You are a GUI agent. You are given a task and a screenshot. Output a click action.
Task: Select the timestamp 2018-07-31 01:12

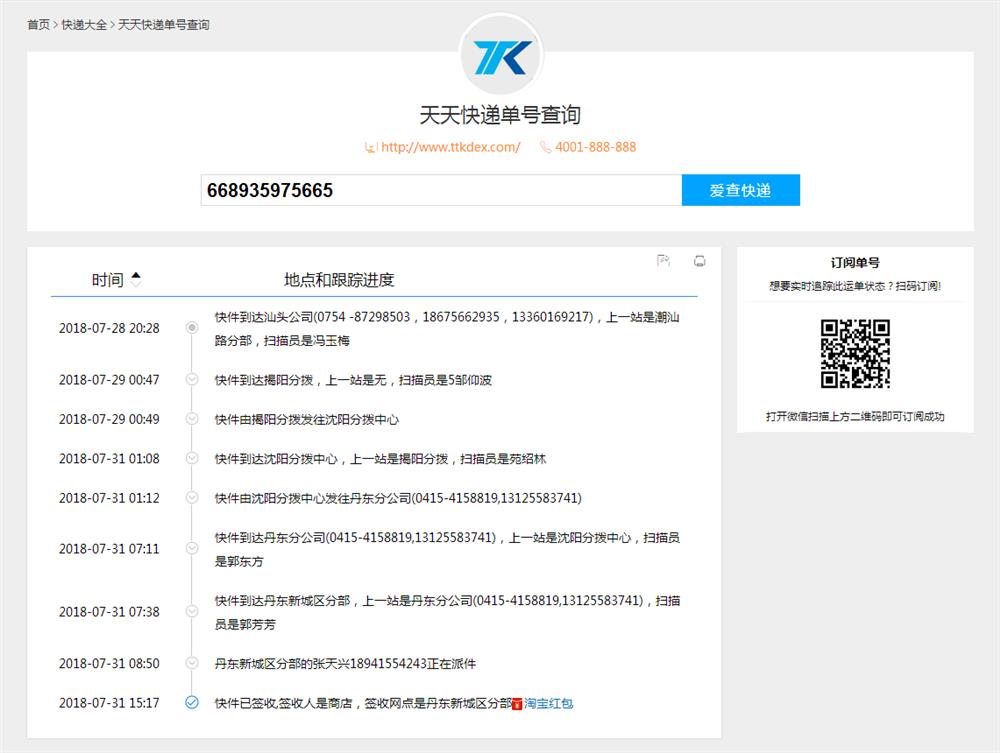tap(109, 498)
